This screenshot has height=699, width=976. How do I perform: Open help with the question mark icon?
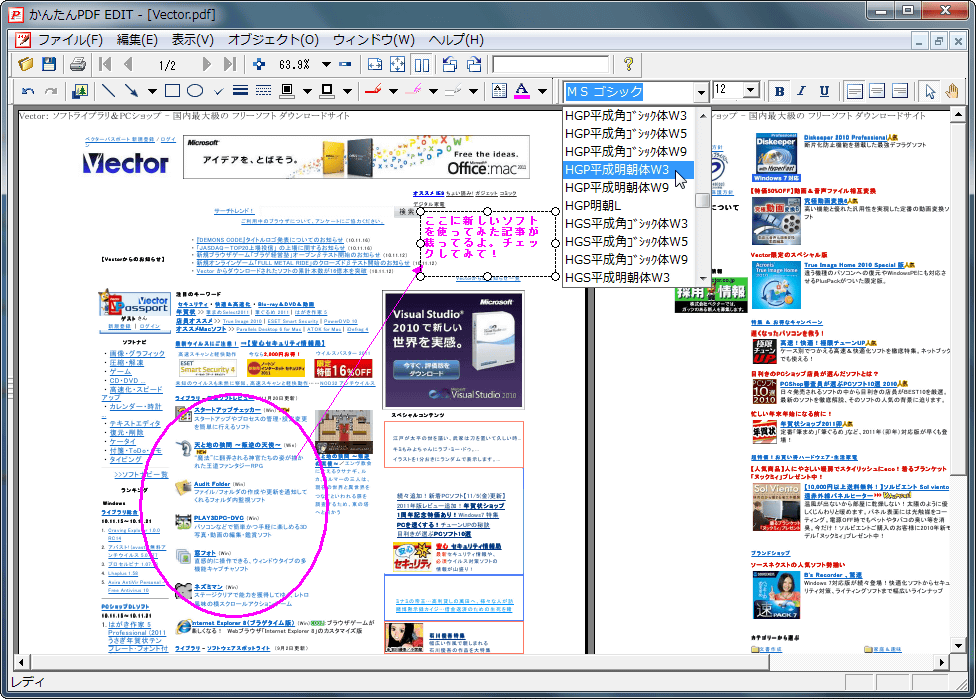point(628,64)
